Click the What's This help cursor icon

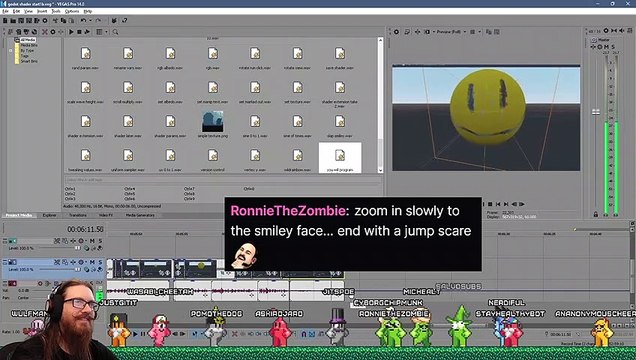pyautogui.click(x=125, y=21)
